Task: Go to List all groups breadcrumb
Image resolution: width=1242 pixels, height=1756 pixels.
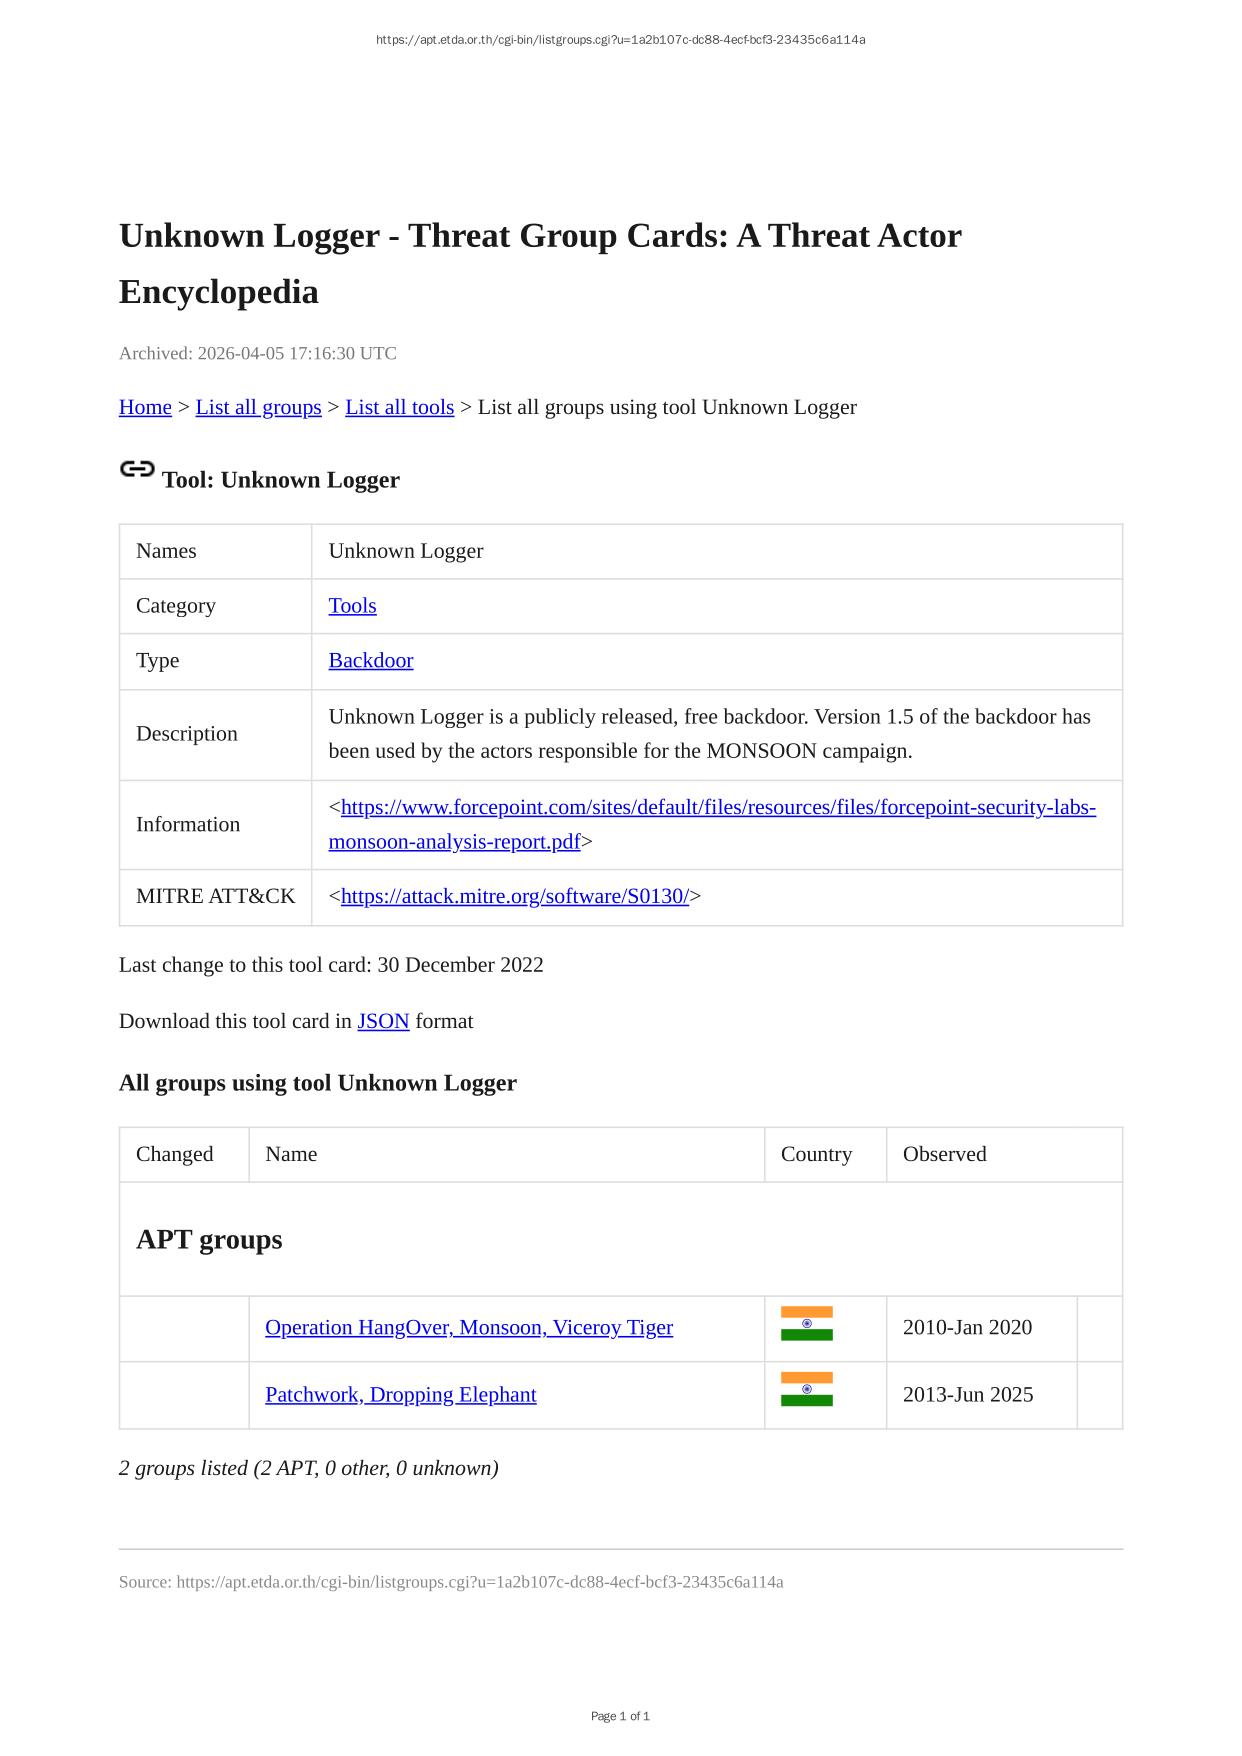Action: [258, 407]
